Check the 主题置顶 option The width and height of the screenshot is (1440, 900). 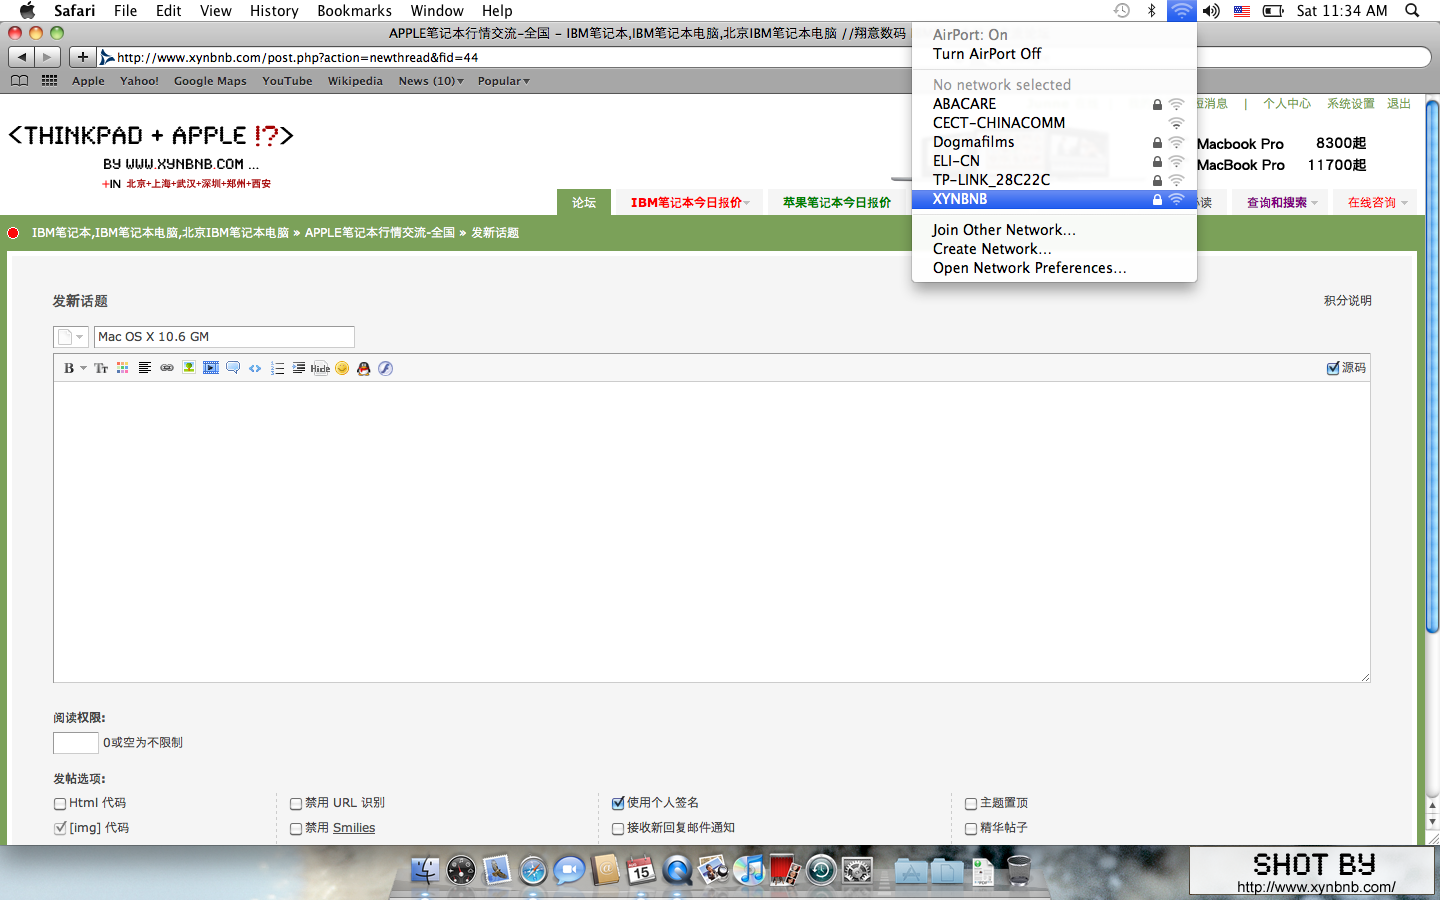click(971, 803)
